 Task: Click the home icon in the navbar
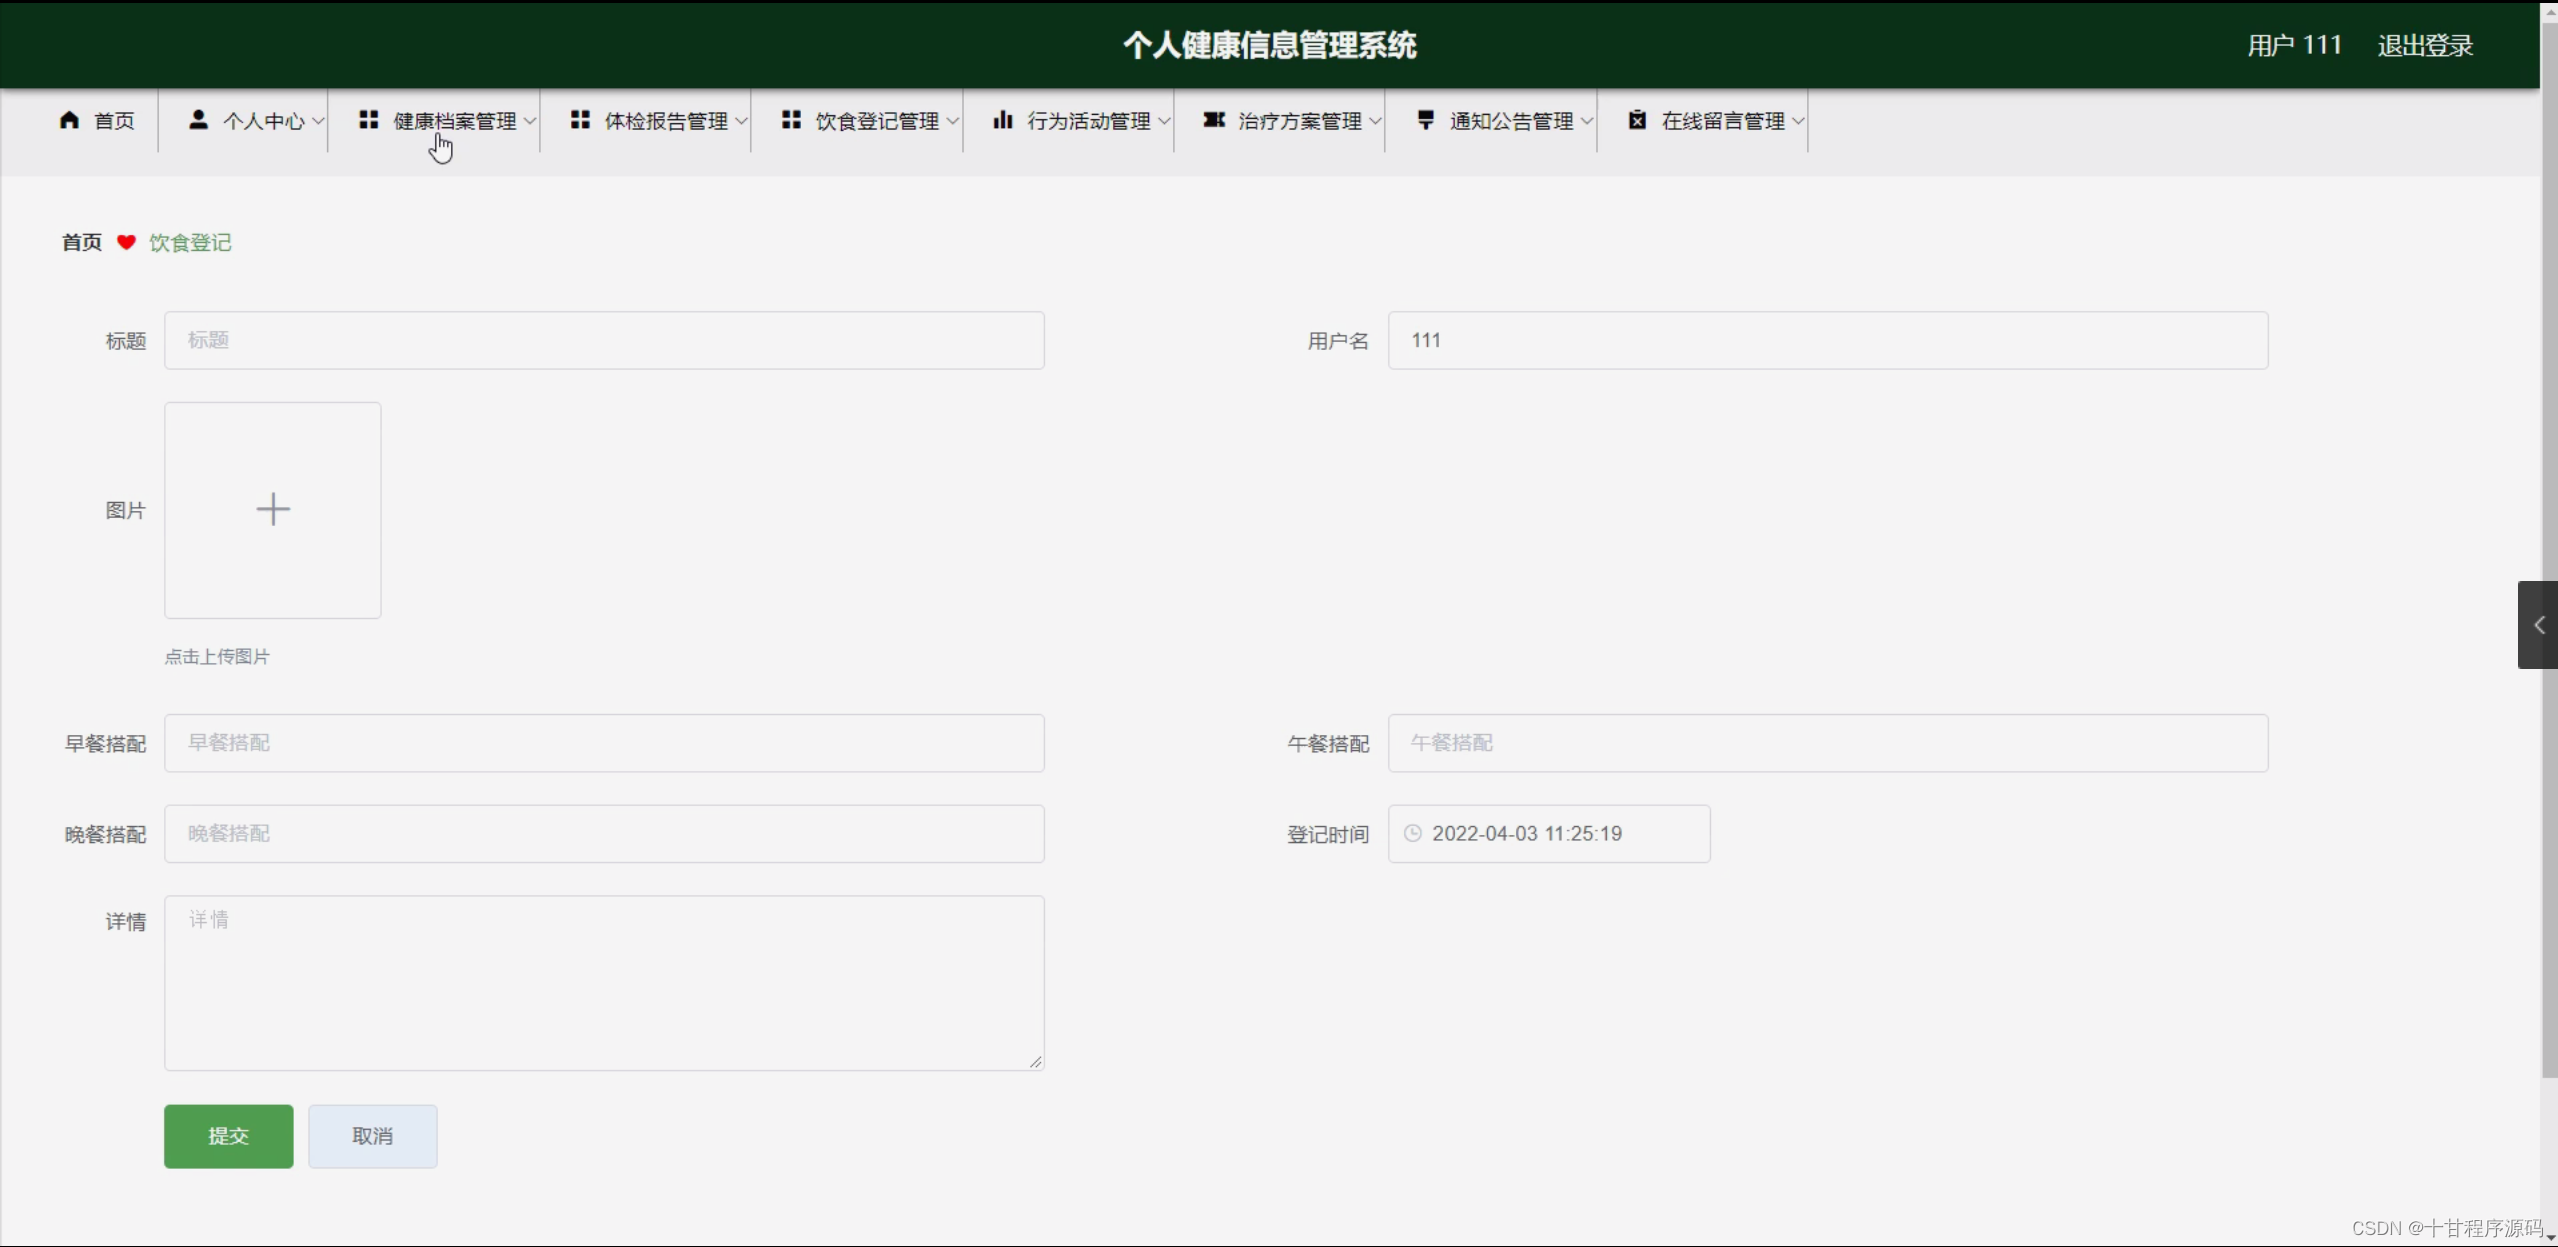coord(69,120)
